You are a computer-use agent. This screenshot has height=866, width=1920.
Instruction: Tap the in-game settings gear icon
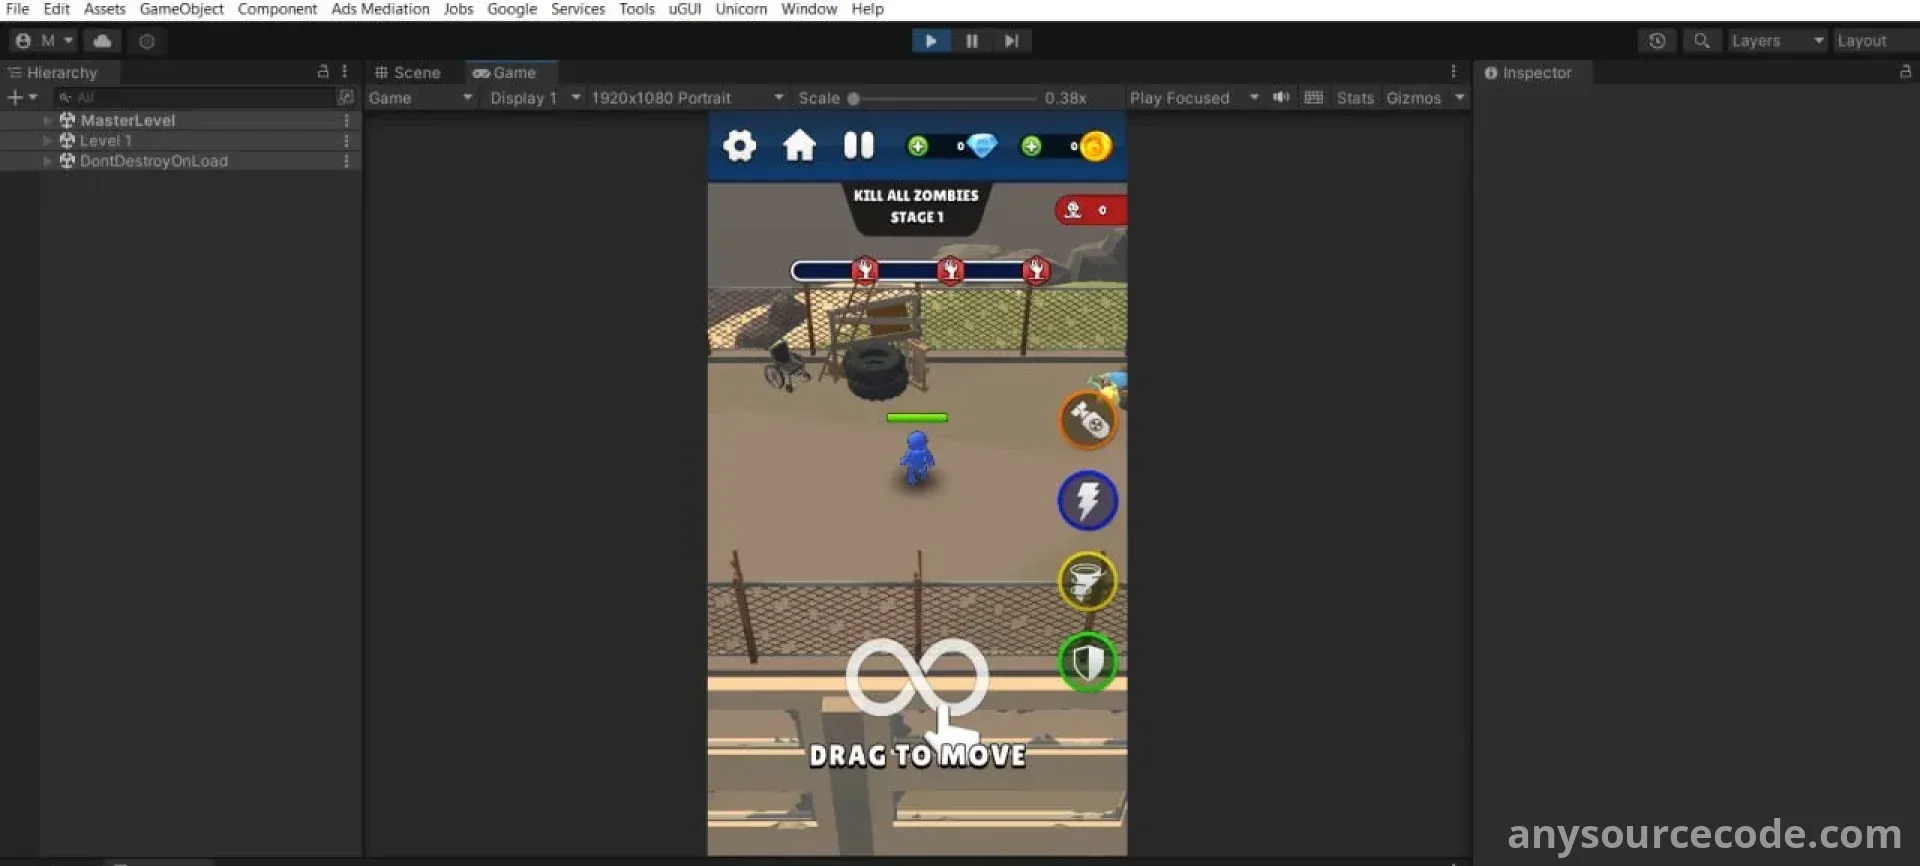coord(739,146)
